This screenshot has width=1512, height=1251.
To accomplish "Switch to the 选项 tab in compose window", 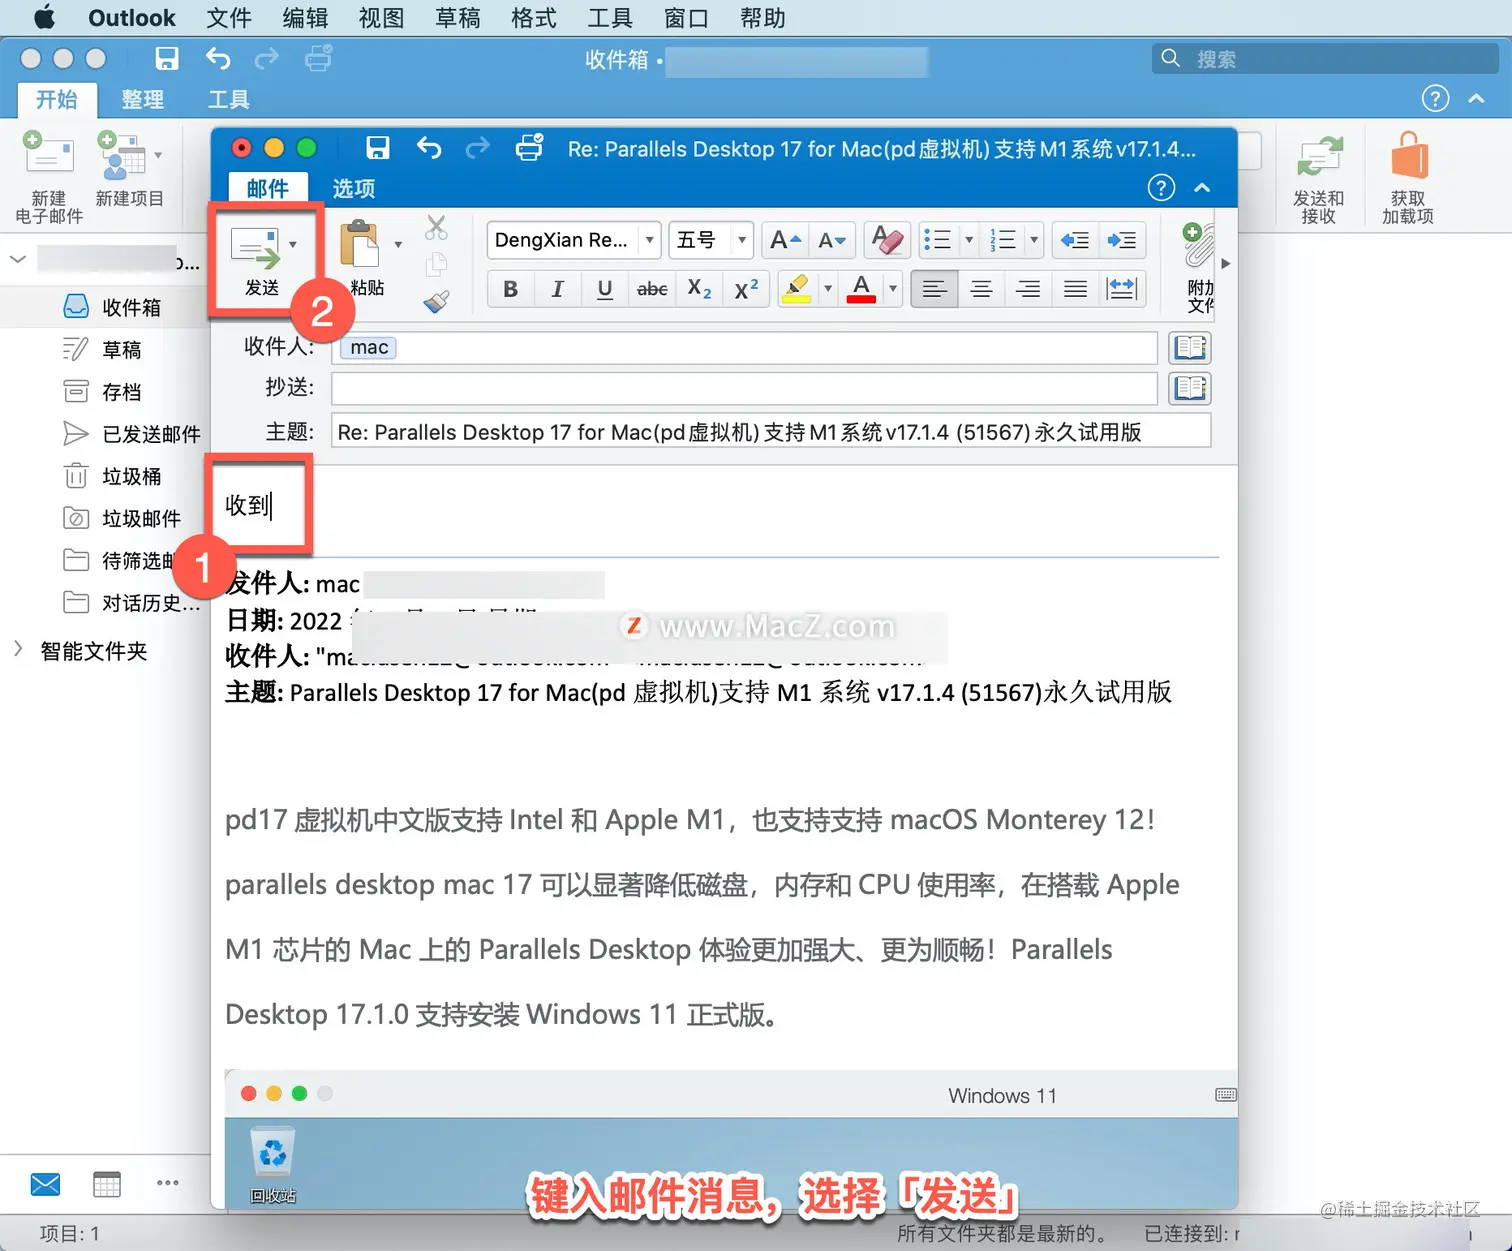I will [x=354, y=188].
